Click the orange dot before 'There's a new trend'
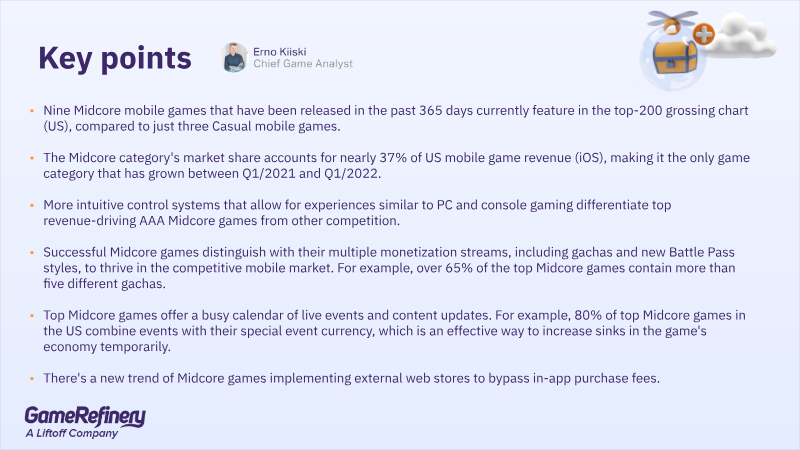 click(x=32, y=379)
